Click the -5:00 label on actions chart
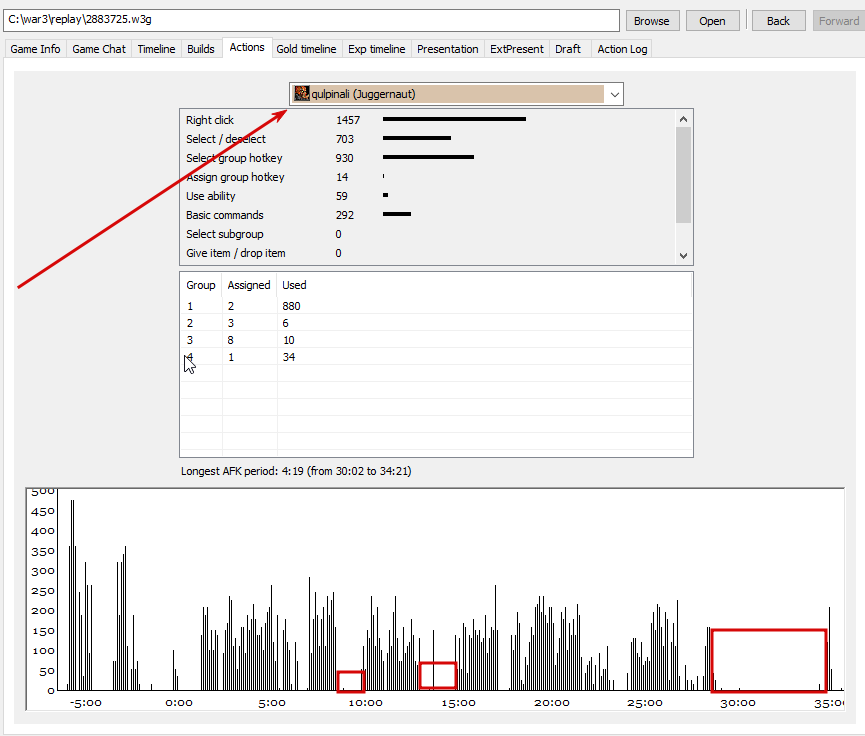Viewport: 865px width, 736px height. click(x=86, y=703)
